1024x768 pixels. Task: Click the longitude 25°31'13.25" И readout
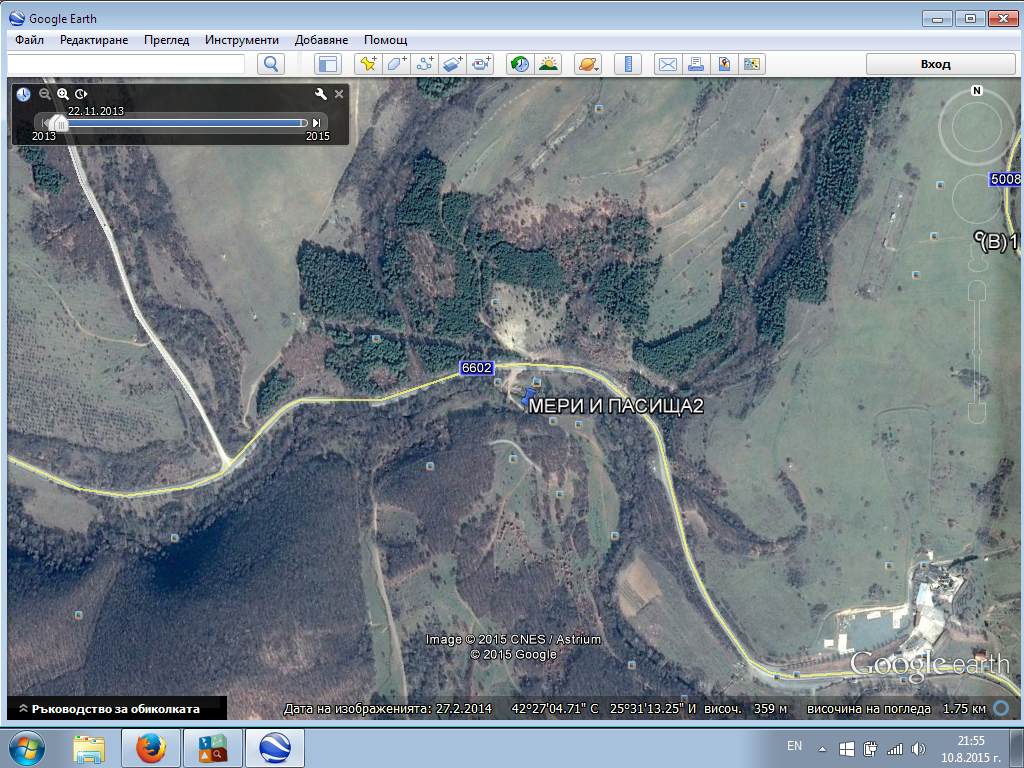point(653,709)
